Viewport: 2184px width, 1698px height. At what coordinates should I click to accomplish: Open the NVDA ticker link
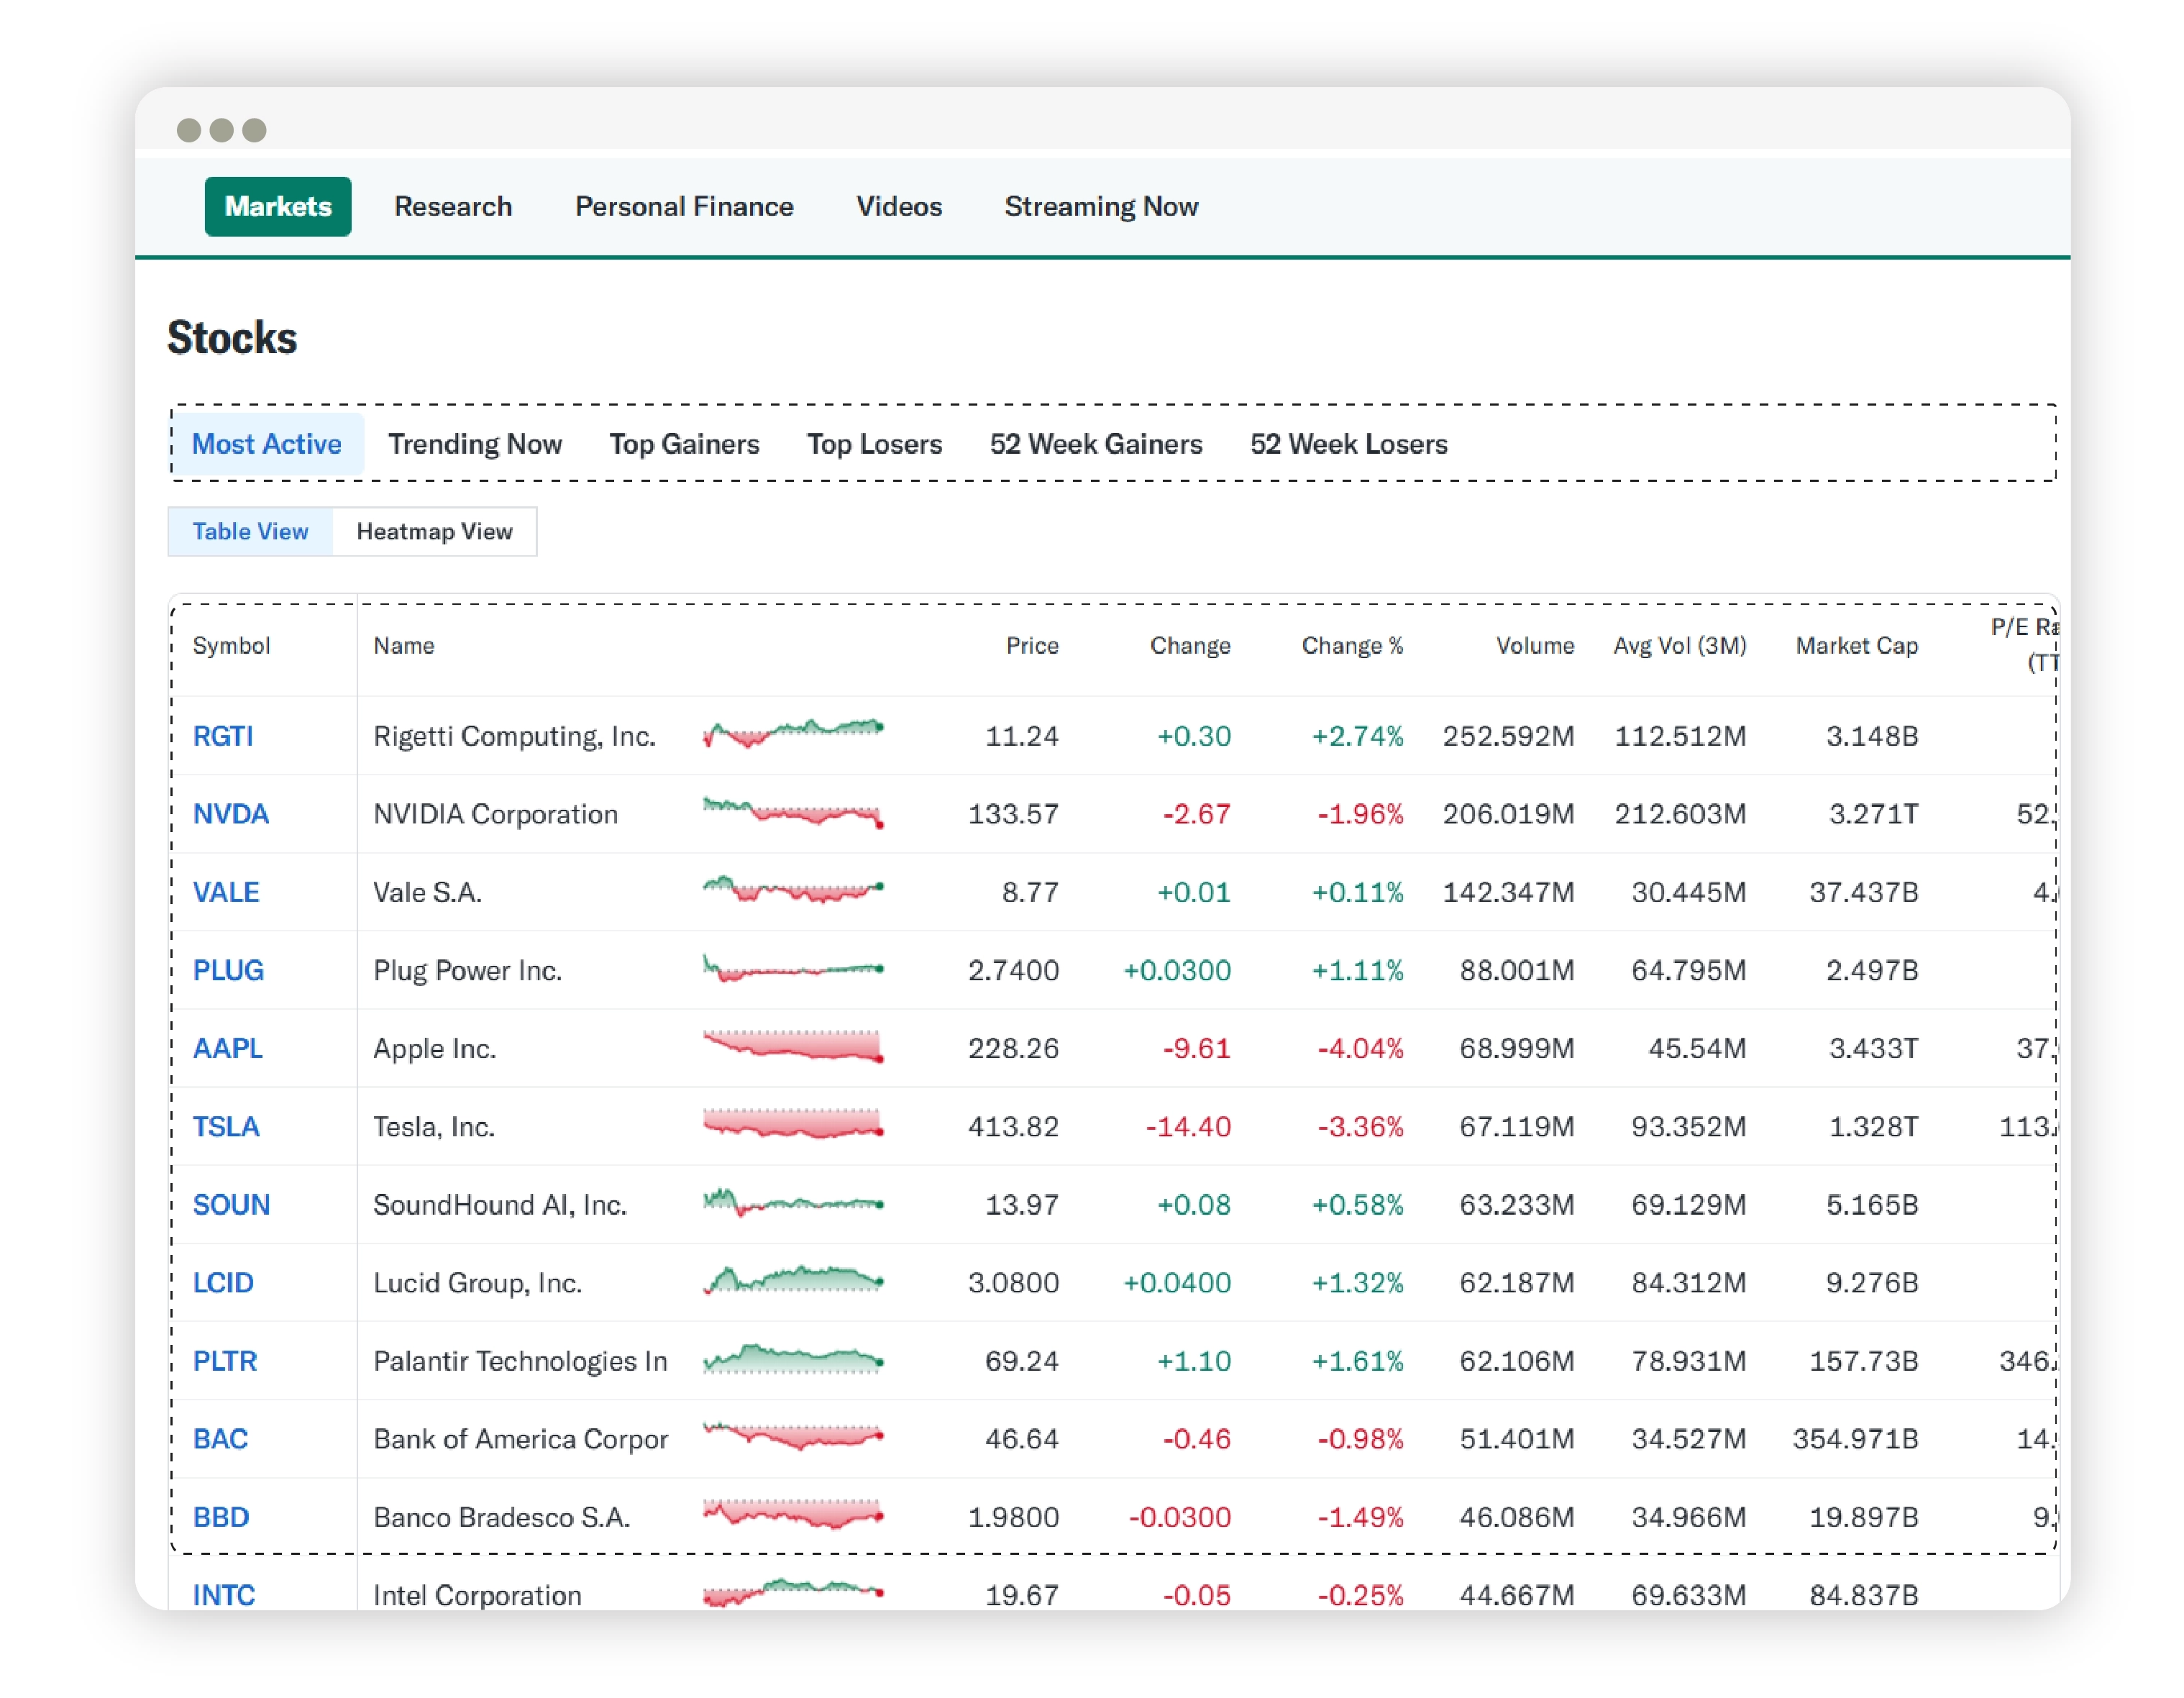tap(230, 814)
